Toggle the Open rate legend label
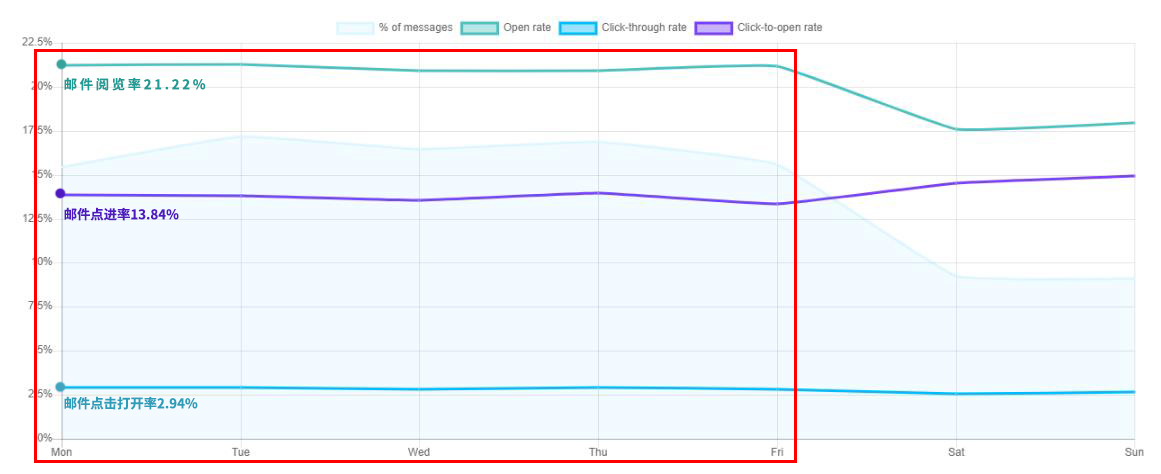The width and height of the screenshot is (1161, 474). (x=526, y=27)
